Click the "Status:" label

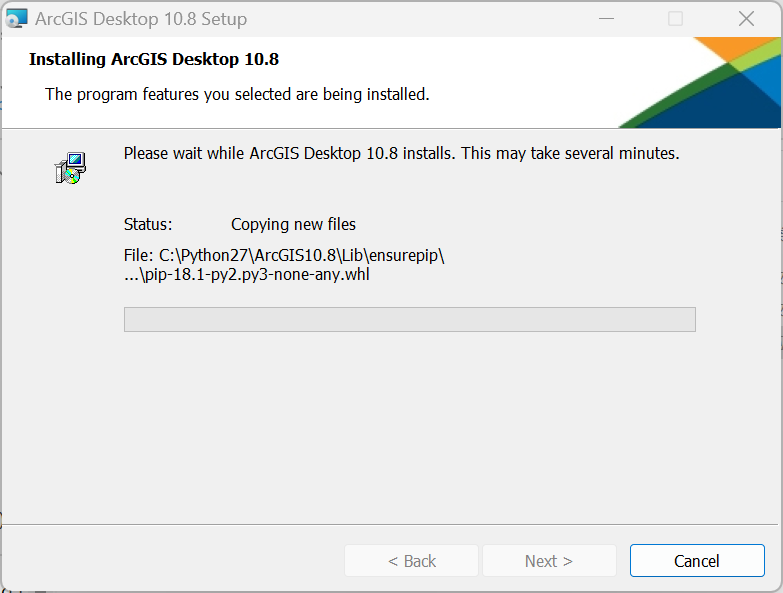(148, 224)
